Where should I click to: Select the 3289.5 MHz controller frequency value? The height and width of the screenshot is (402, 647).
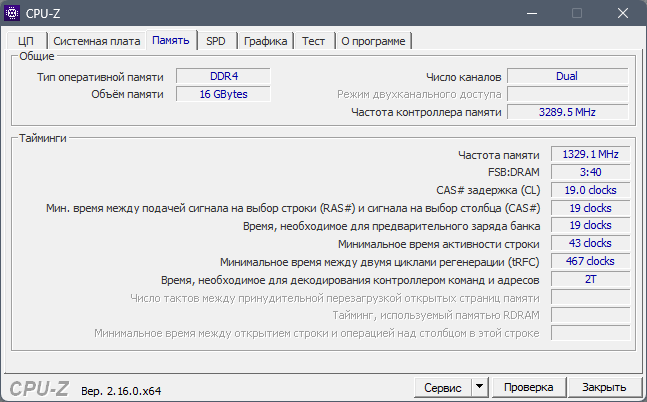567,112
